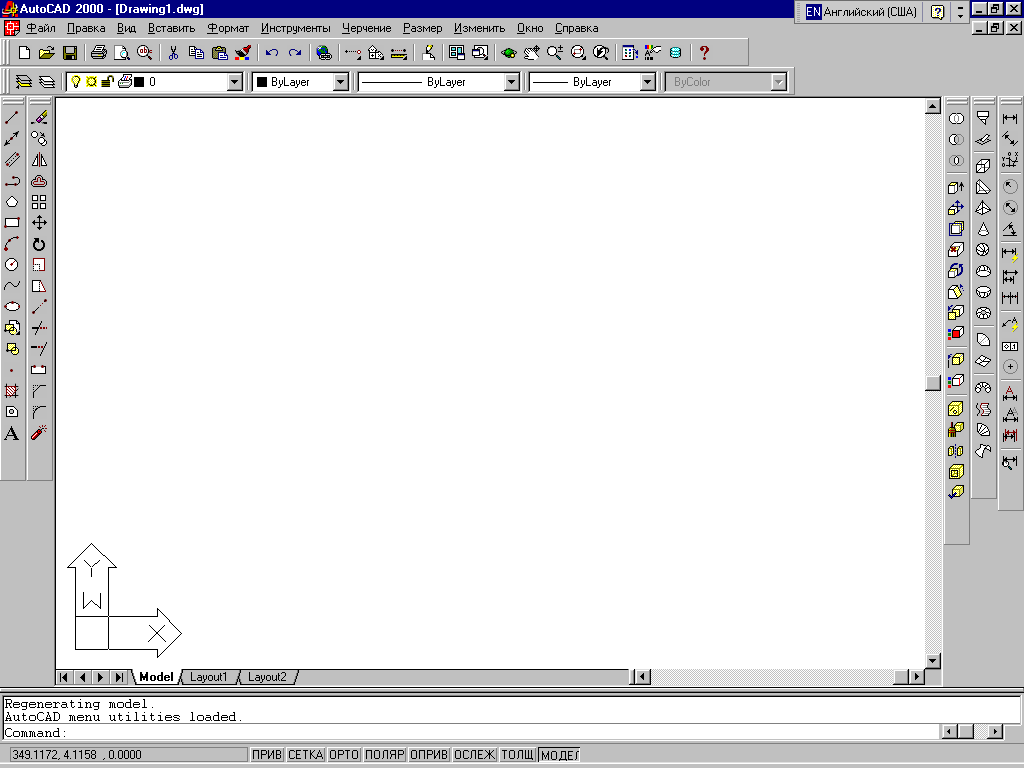The width and height of the screenshot is (1024, 768).
Task: Select the Ellipse drawing tool
Action: point(12,306)
